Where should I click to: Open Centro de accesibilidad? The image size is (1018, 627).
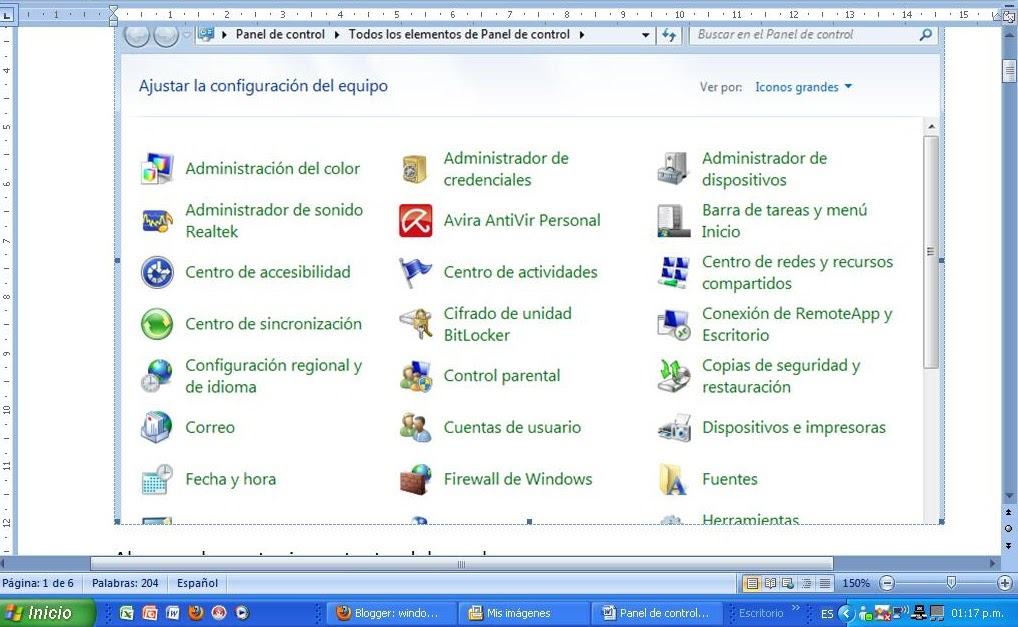pyautogui.click(x=266, y=272)
